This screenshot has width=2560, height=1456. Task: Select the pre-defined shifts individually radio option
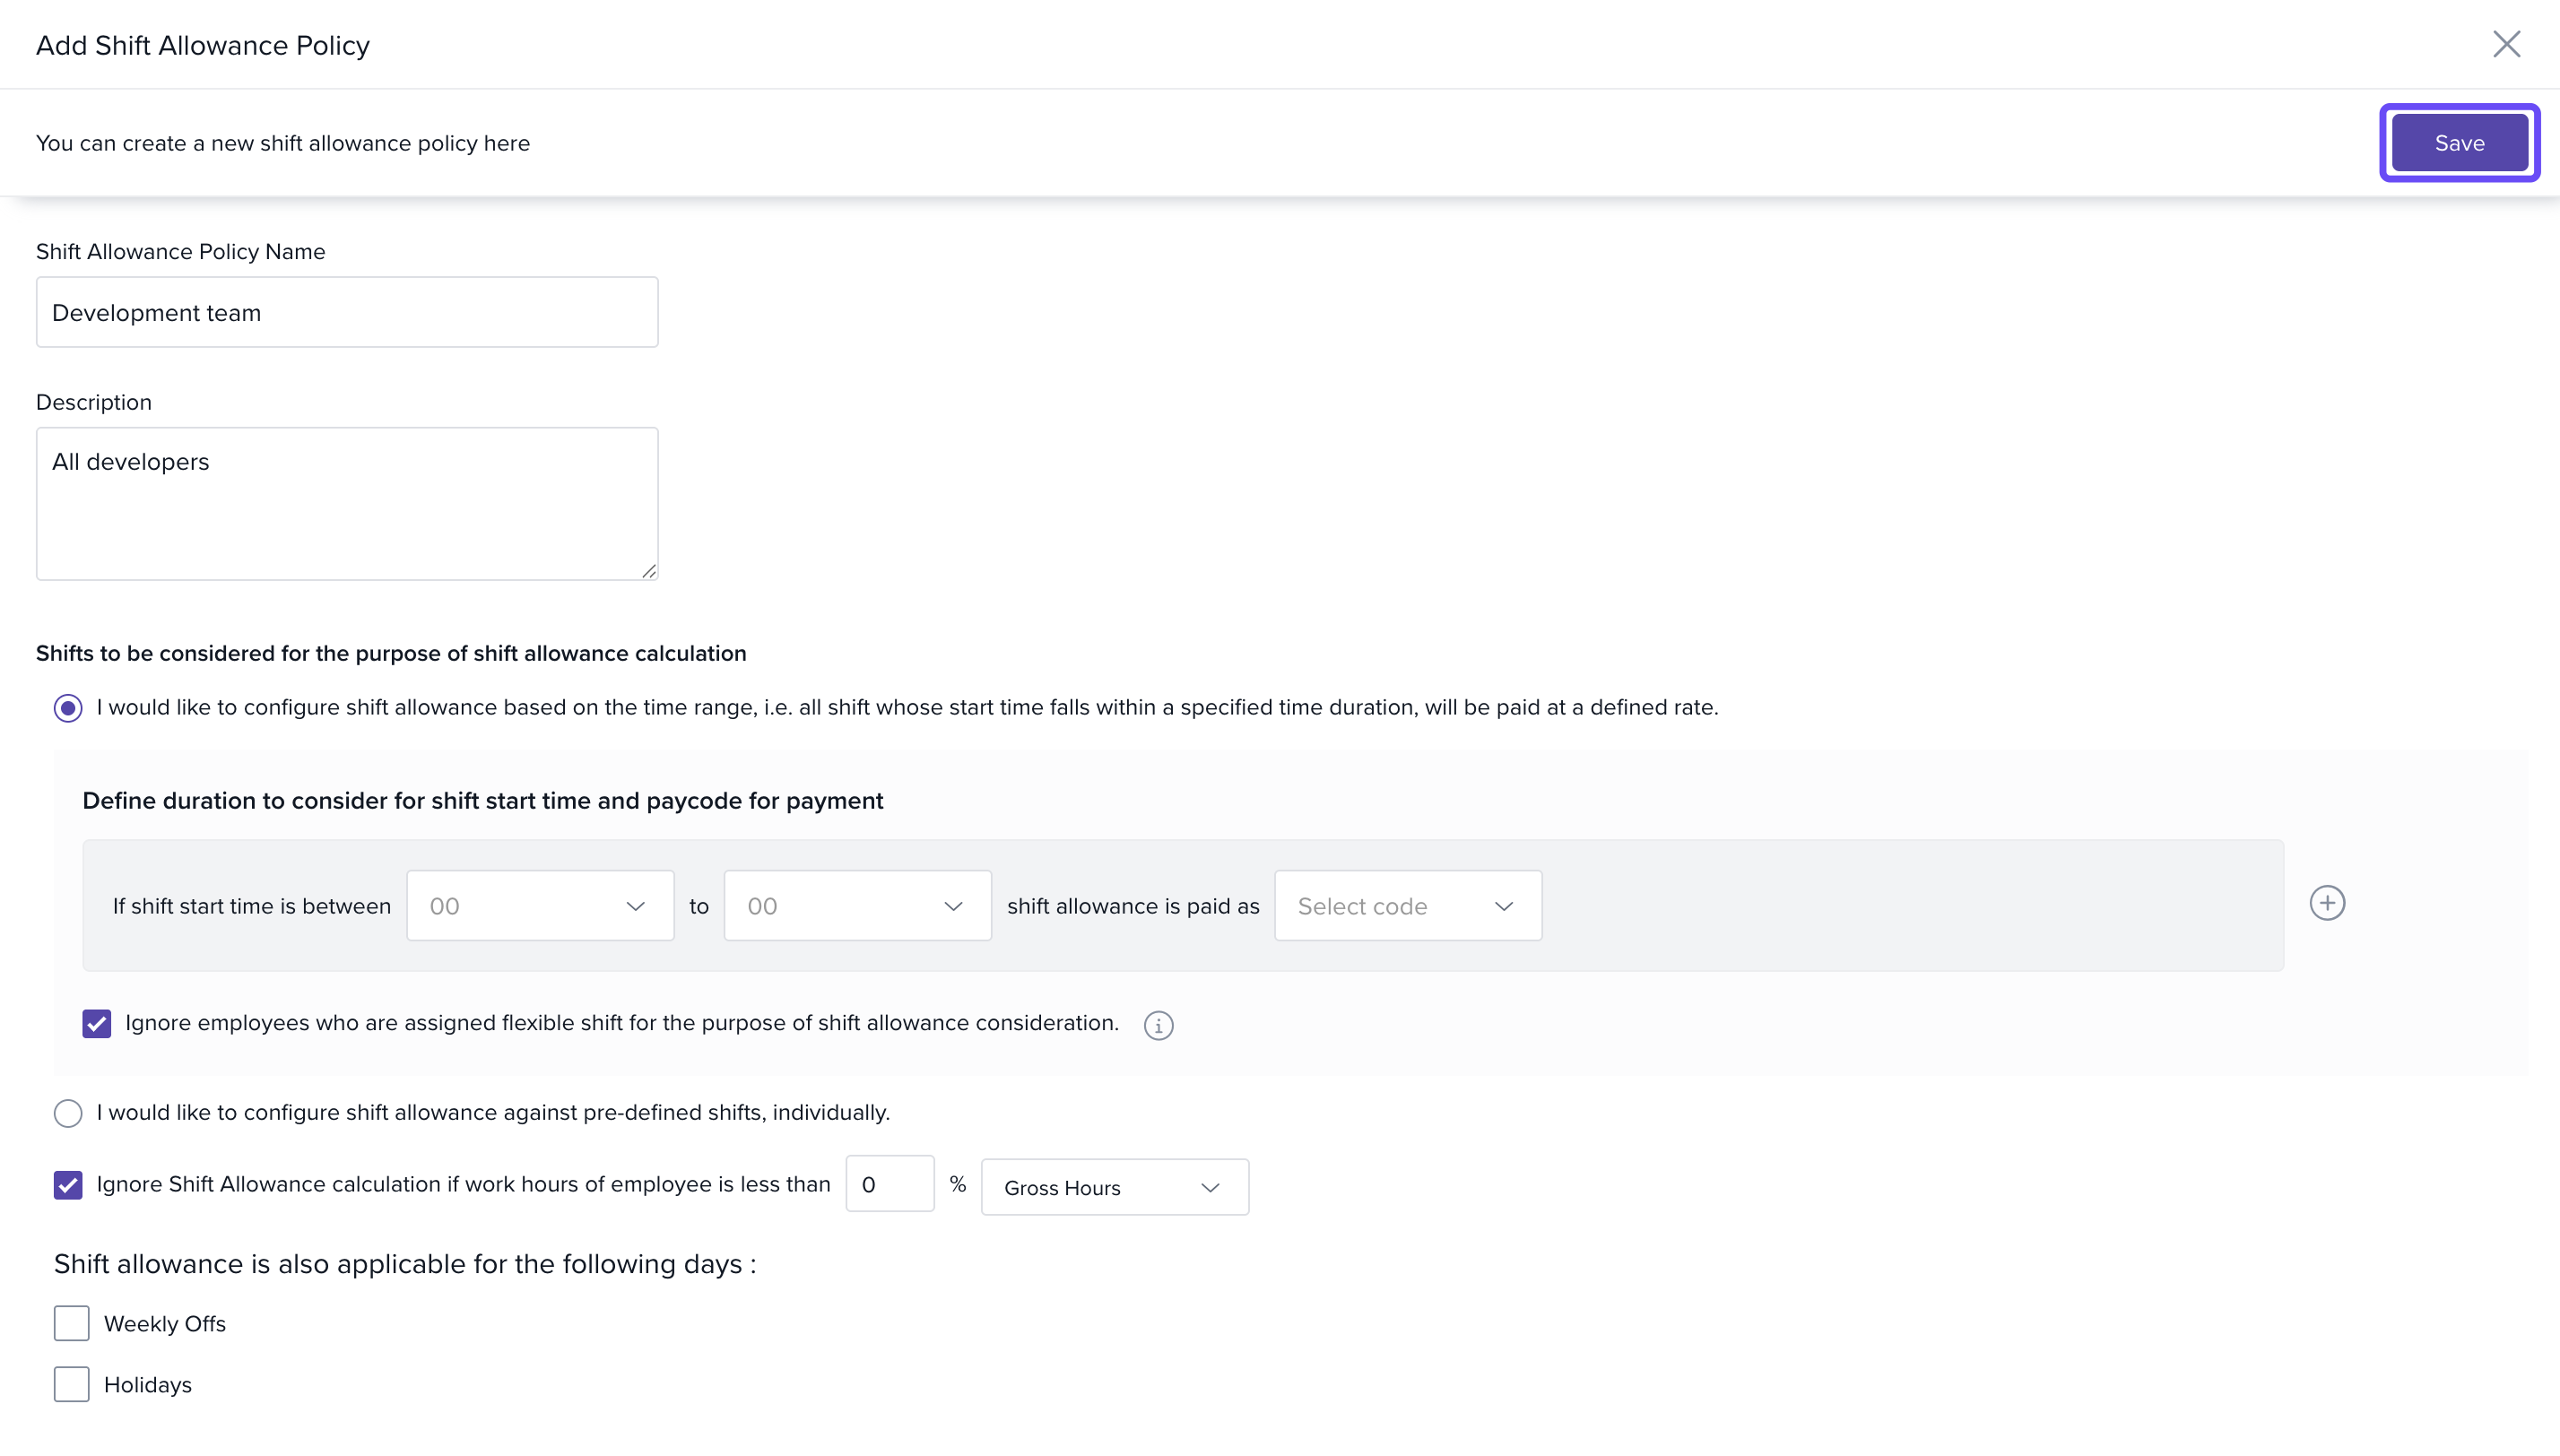68,1113
